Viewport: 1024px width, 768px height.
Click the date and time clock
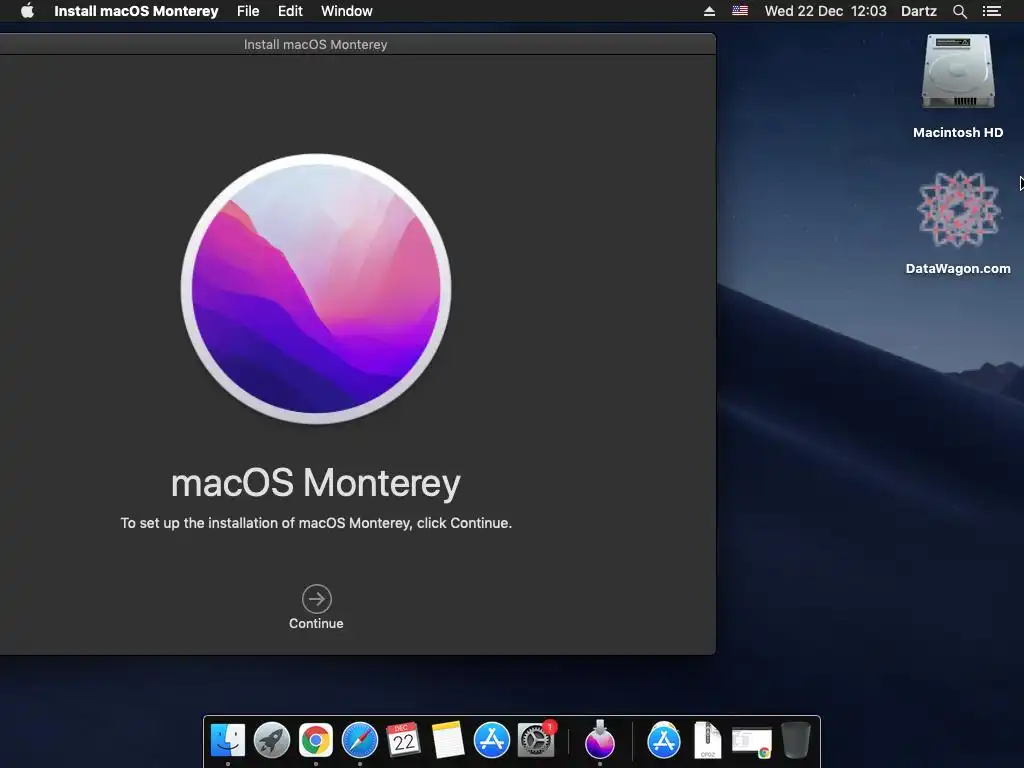click(825, 11)
